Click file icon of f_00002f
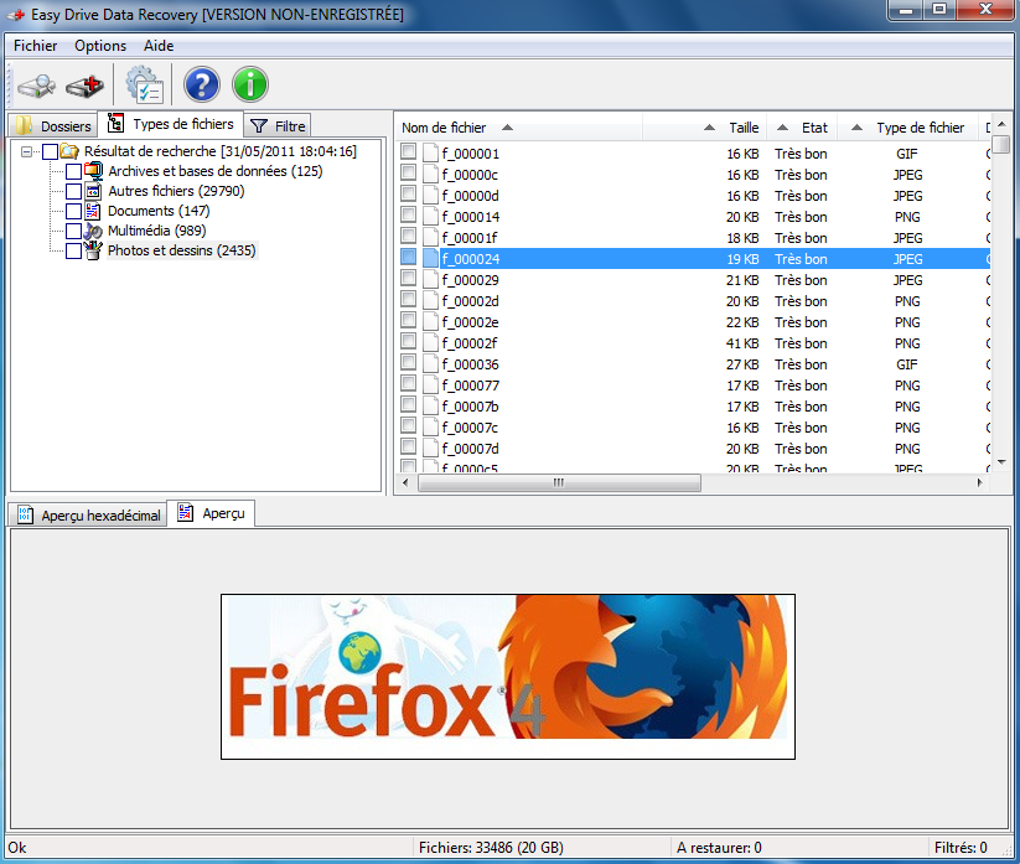1020x864 pixels. 431,343
